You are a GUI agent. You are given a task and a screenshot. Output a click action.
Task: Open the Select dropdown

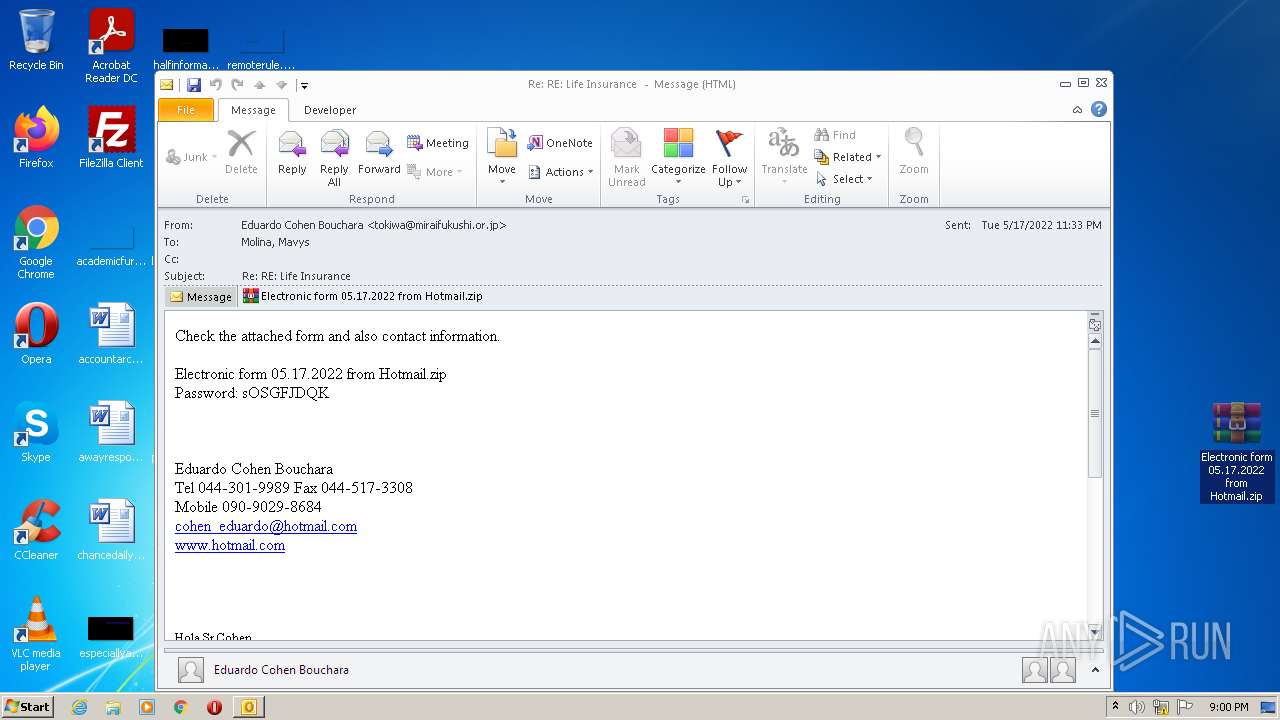[x=845, y=179]
